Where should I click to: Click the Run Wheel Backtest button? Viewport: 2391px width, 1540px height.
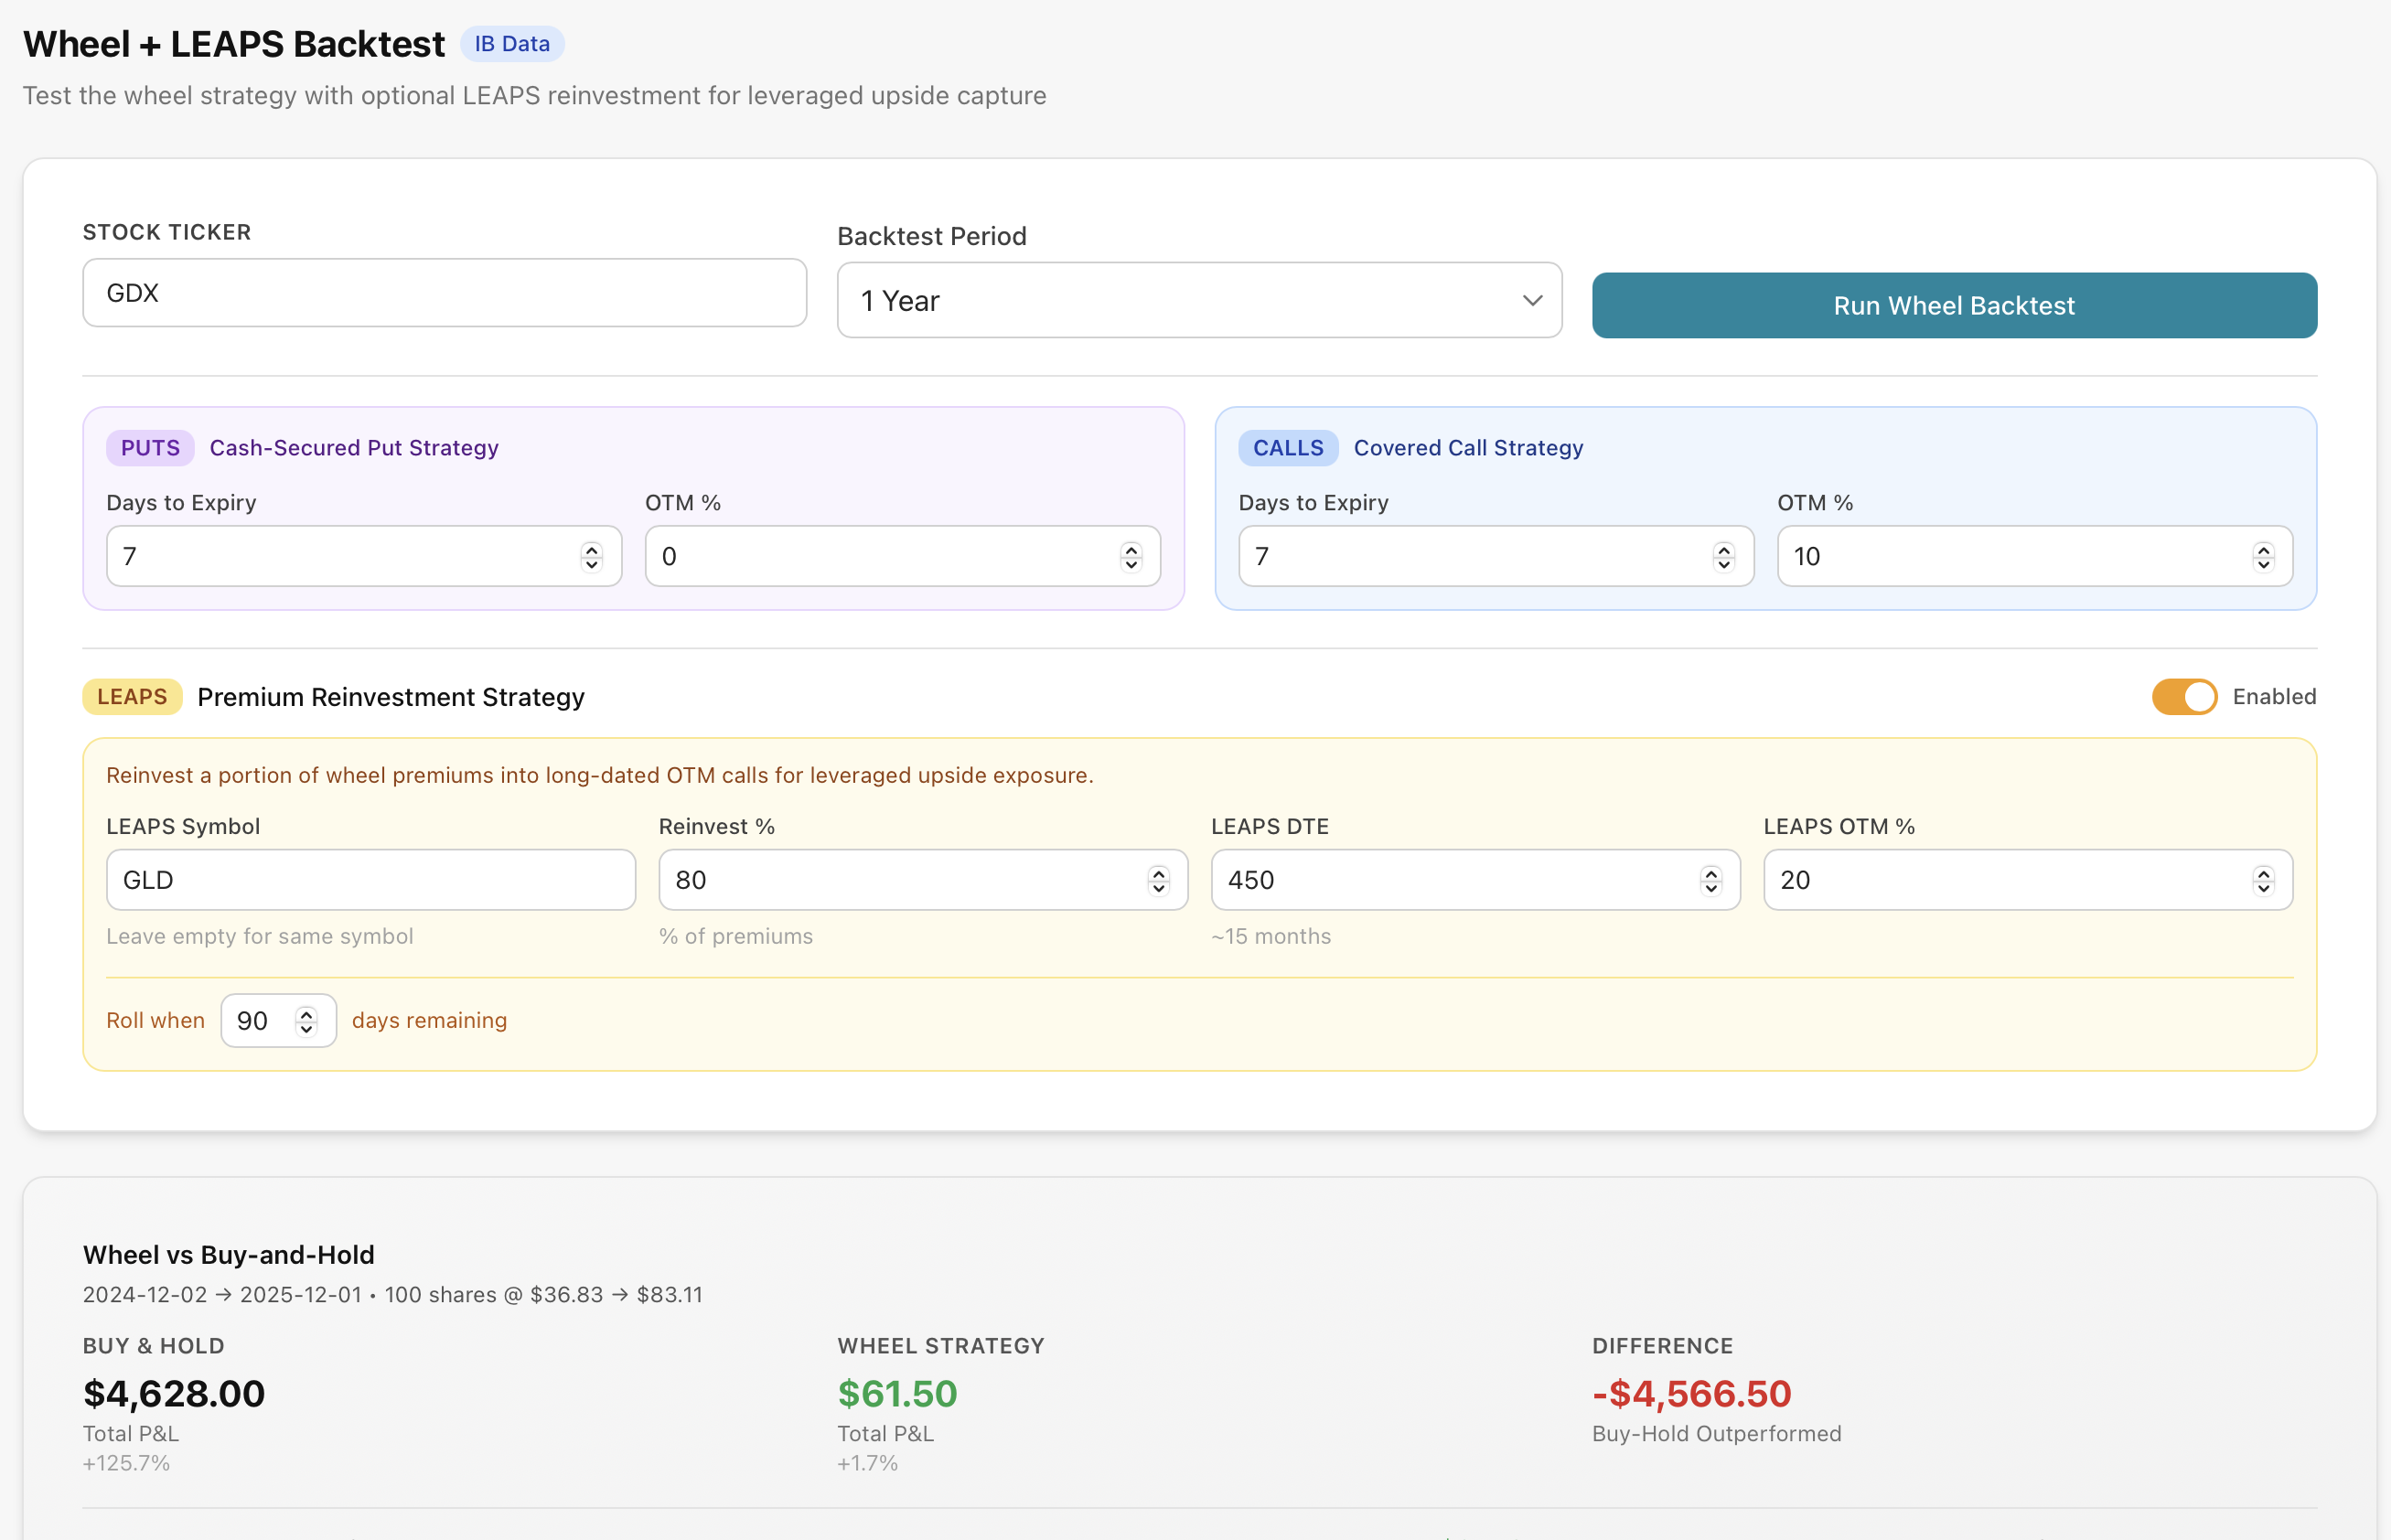(x=1951, y=305)
